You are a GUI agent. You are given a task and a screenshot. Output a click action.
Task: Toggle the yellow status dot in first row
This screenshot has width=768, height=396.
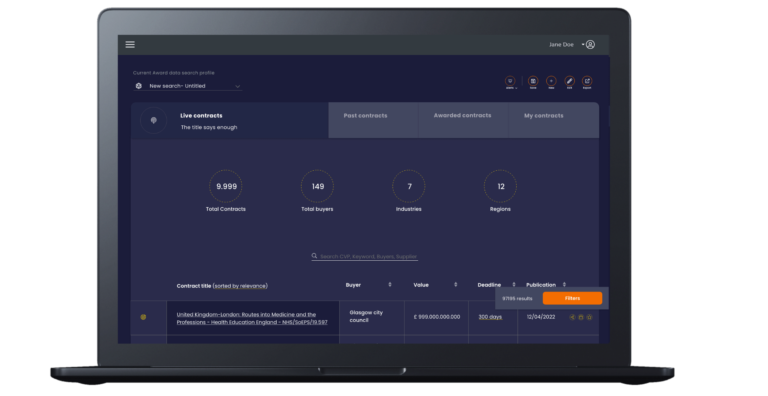(144, 317)
